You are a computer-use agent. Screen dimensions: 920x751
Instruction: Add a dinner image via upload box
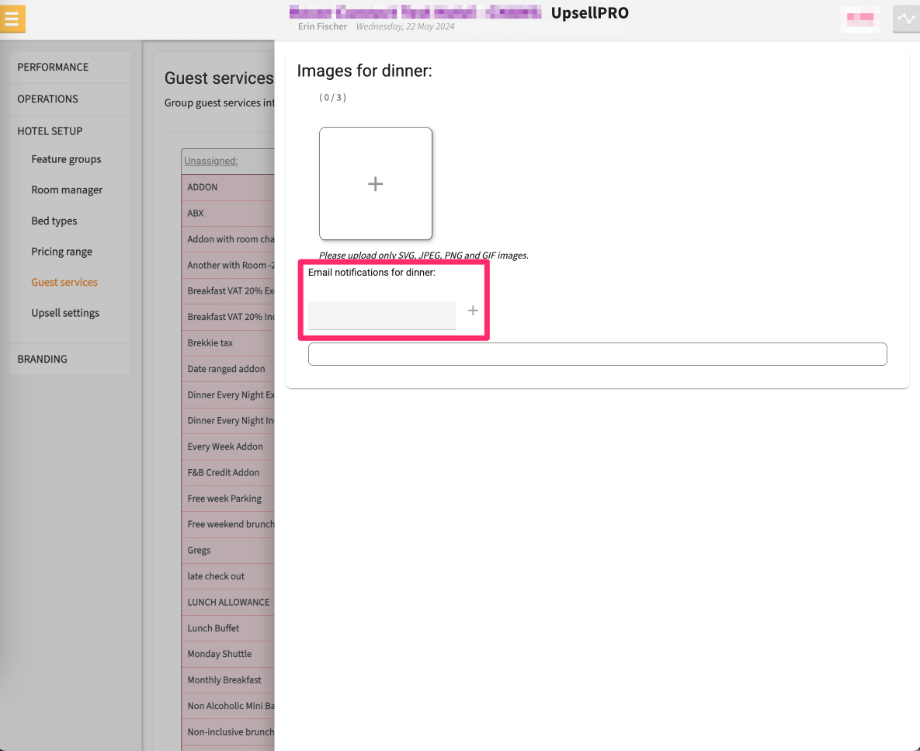pyautogui.click(x=376, y=184)
